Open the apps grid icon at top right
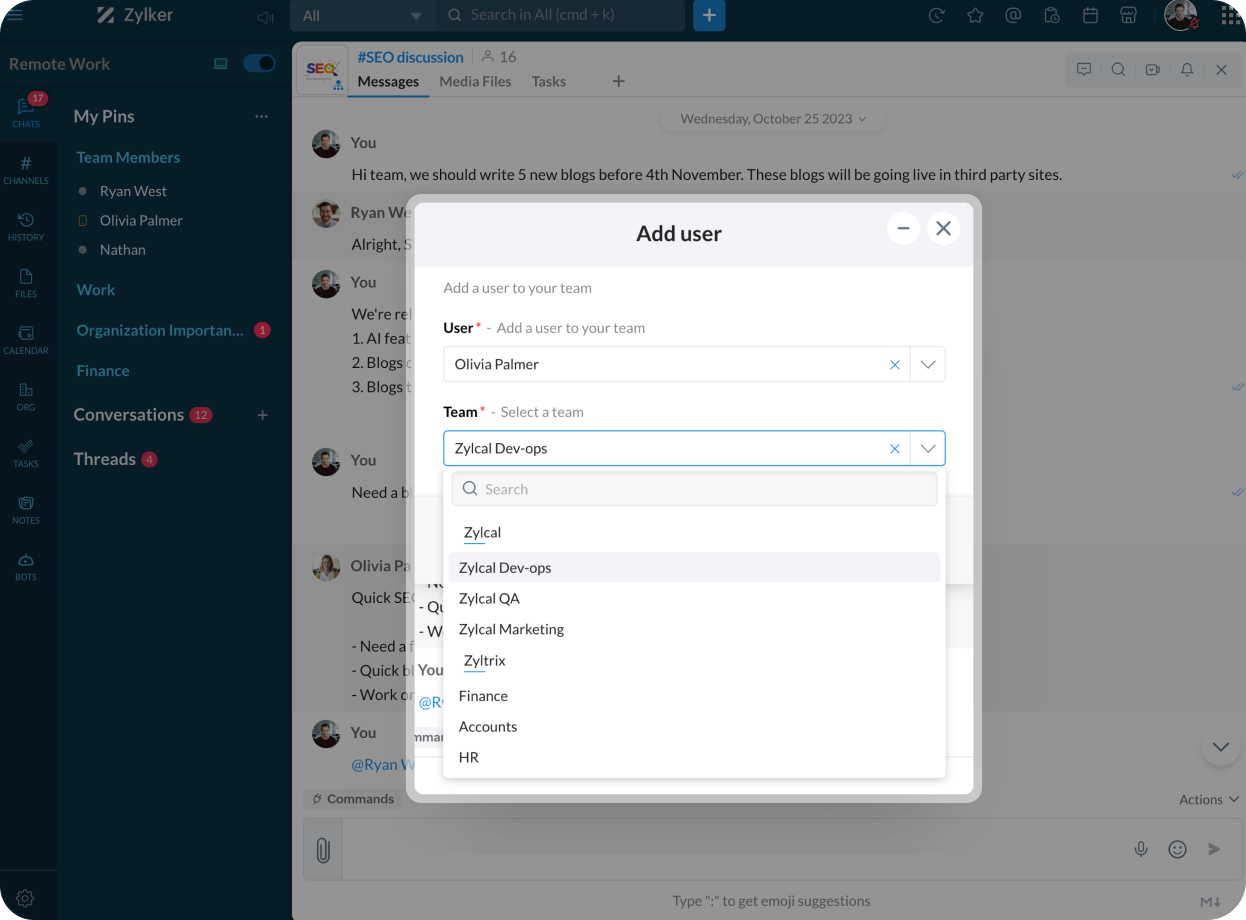 (x=1231, y=16)
